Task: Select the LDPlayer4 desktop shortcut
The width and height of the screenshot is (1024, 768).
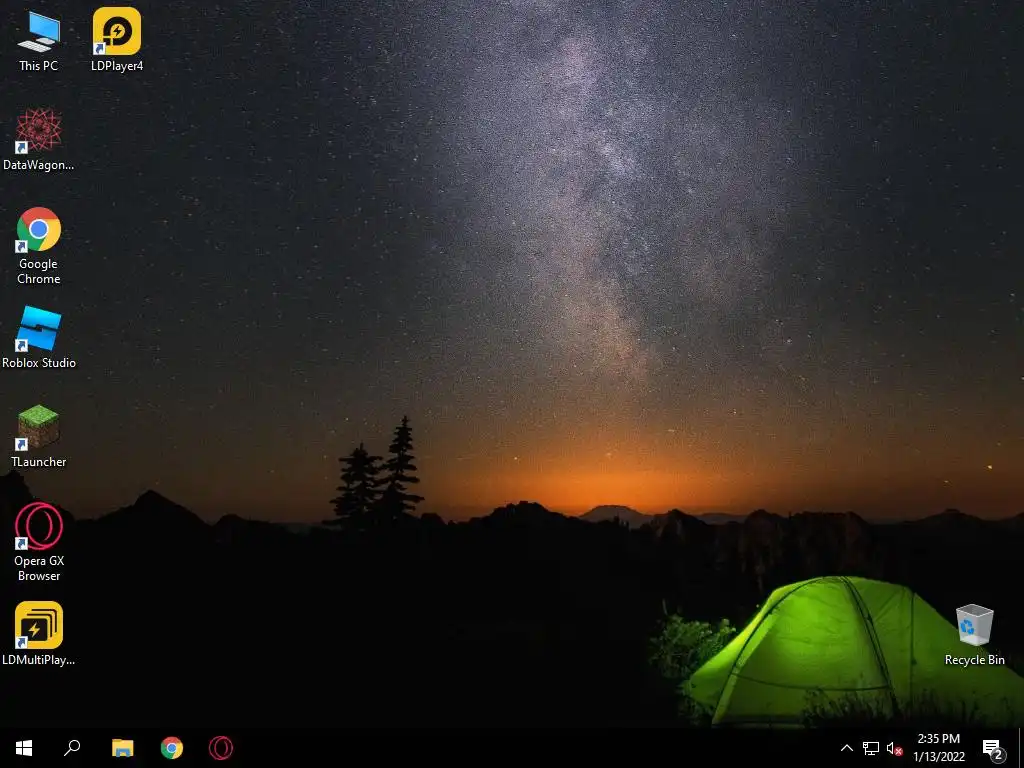Action: (117, 40)
